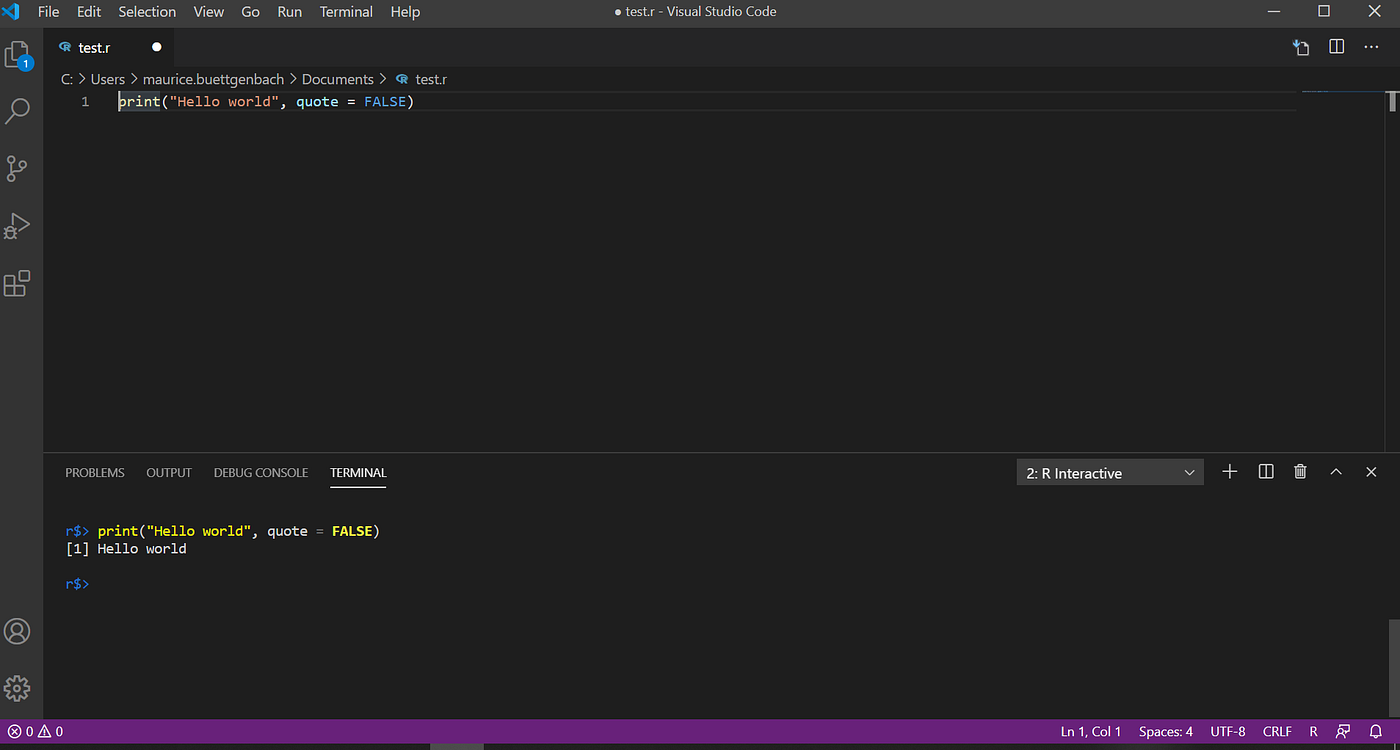Screen dimensions: 1400x750
Task: Open the Manage settings gear
Action: click(18, 688)
